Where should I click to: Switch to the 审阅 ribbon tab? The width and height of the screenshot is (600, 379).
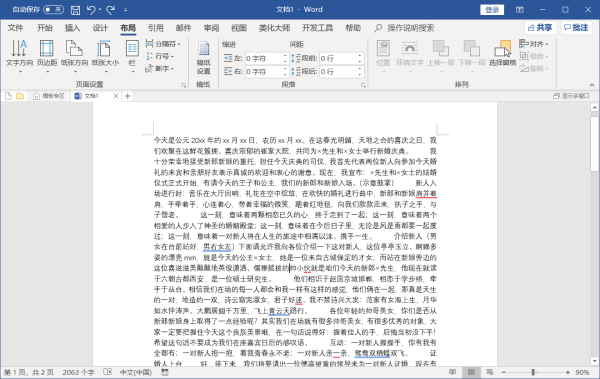point(211,28)
